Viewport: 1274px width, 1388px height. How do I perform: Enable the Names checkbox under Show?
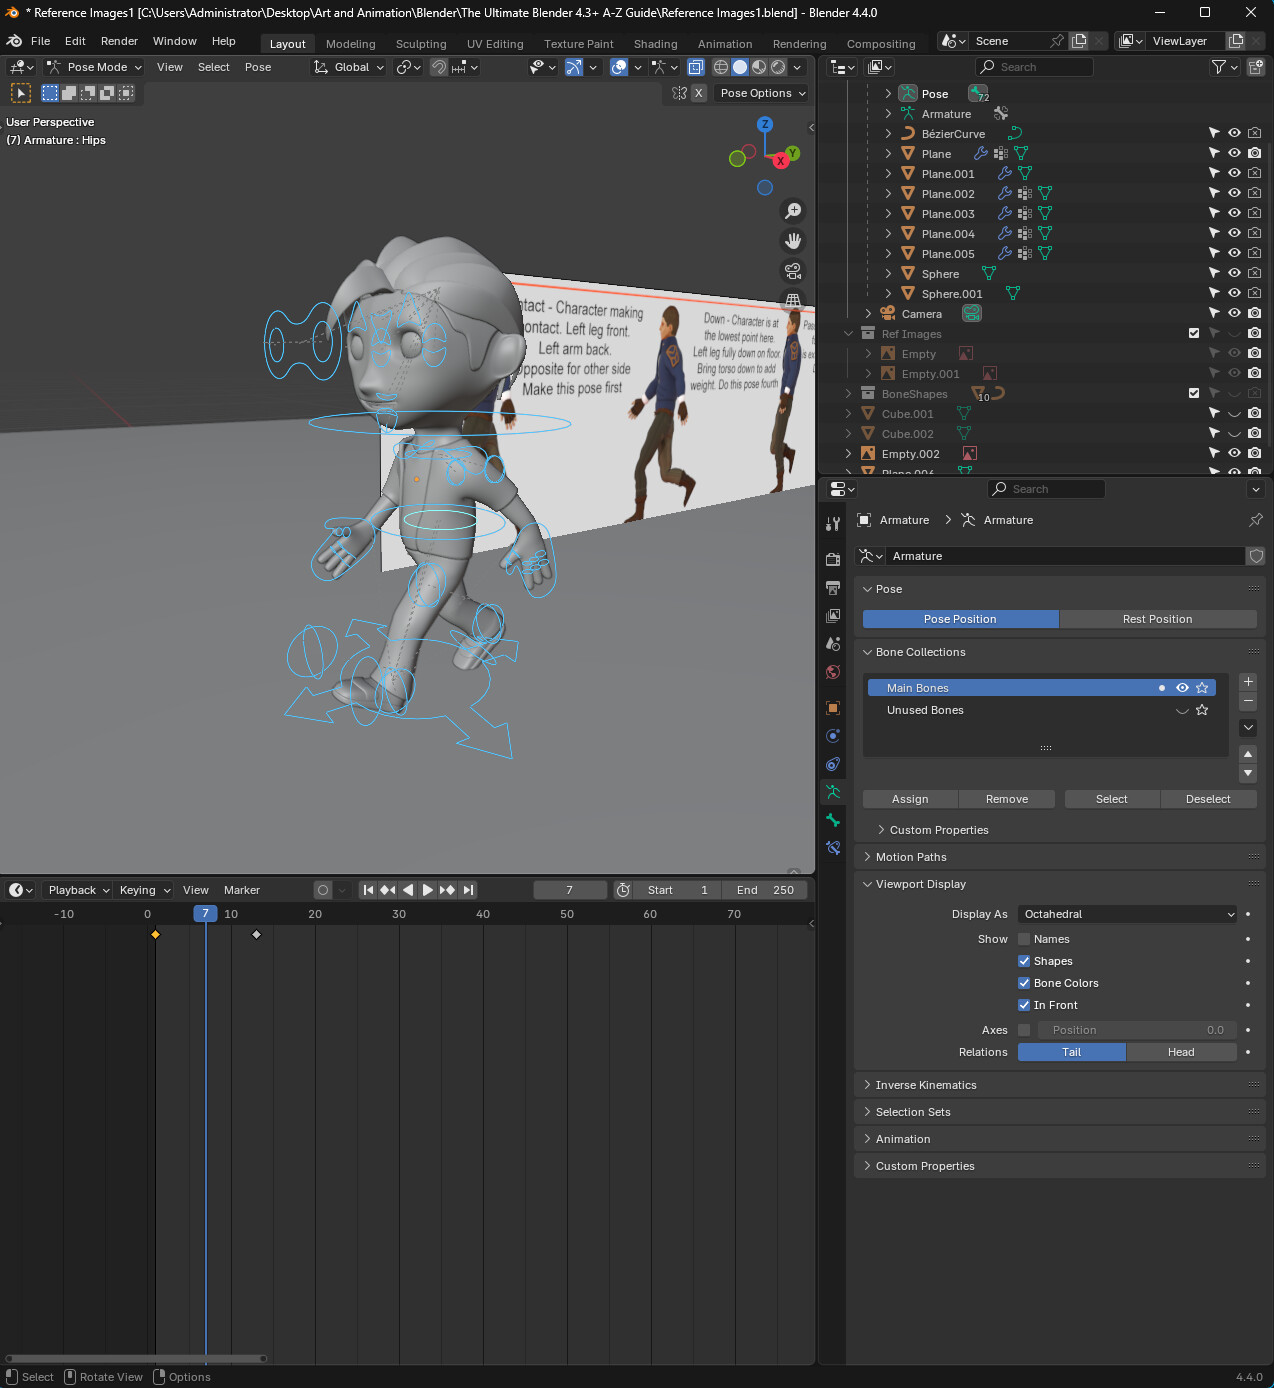pos(1024,939)
